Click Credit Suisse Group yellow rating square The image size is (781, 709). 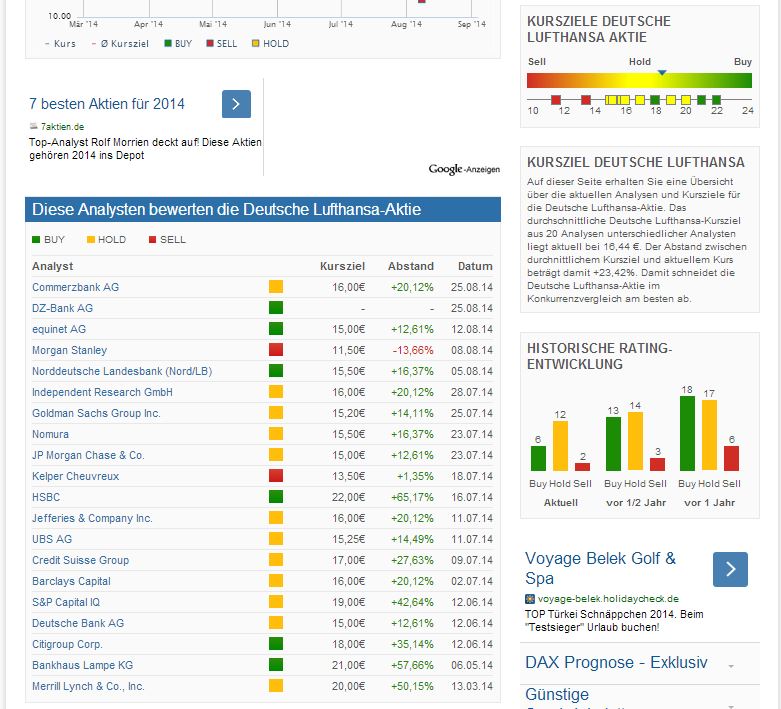tap(275, 560)
